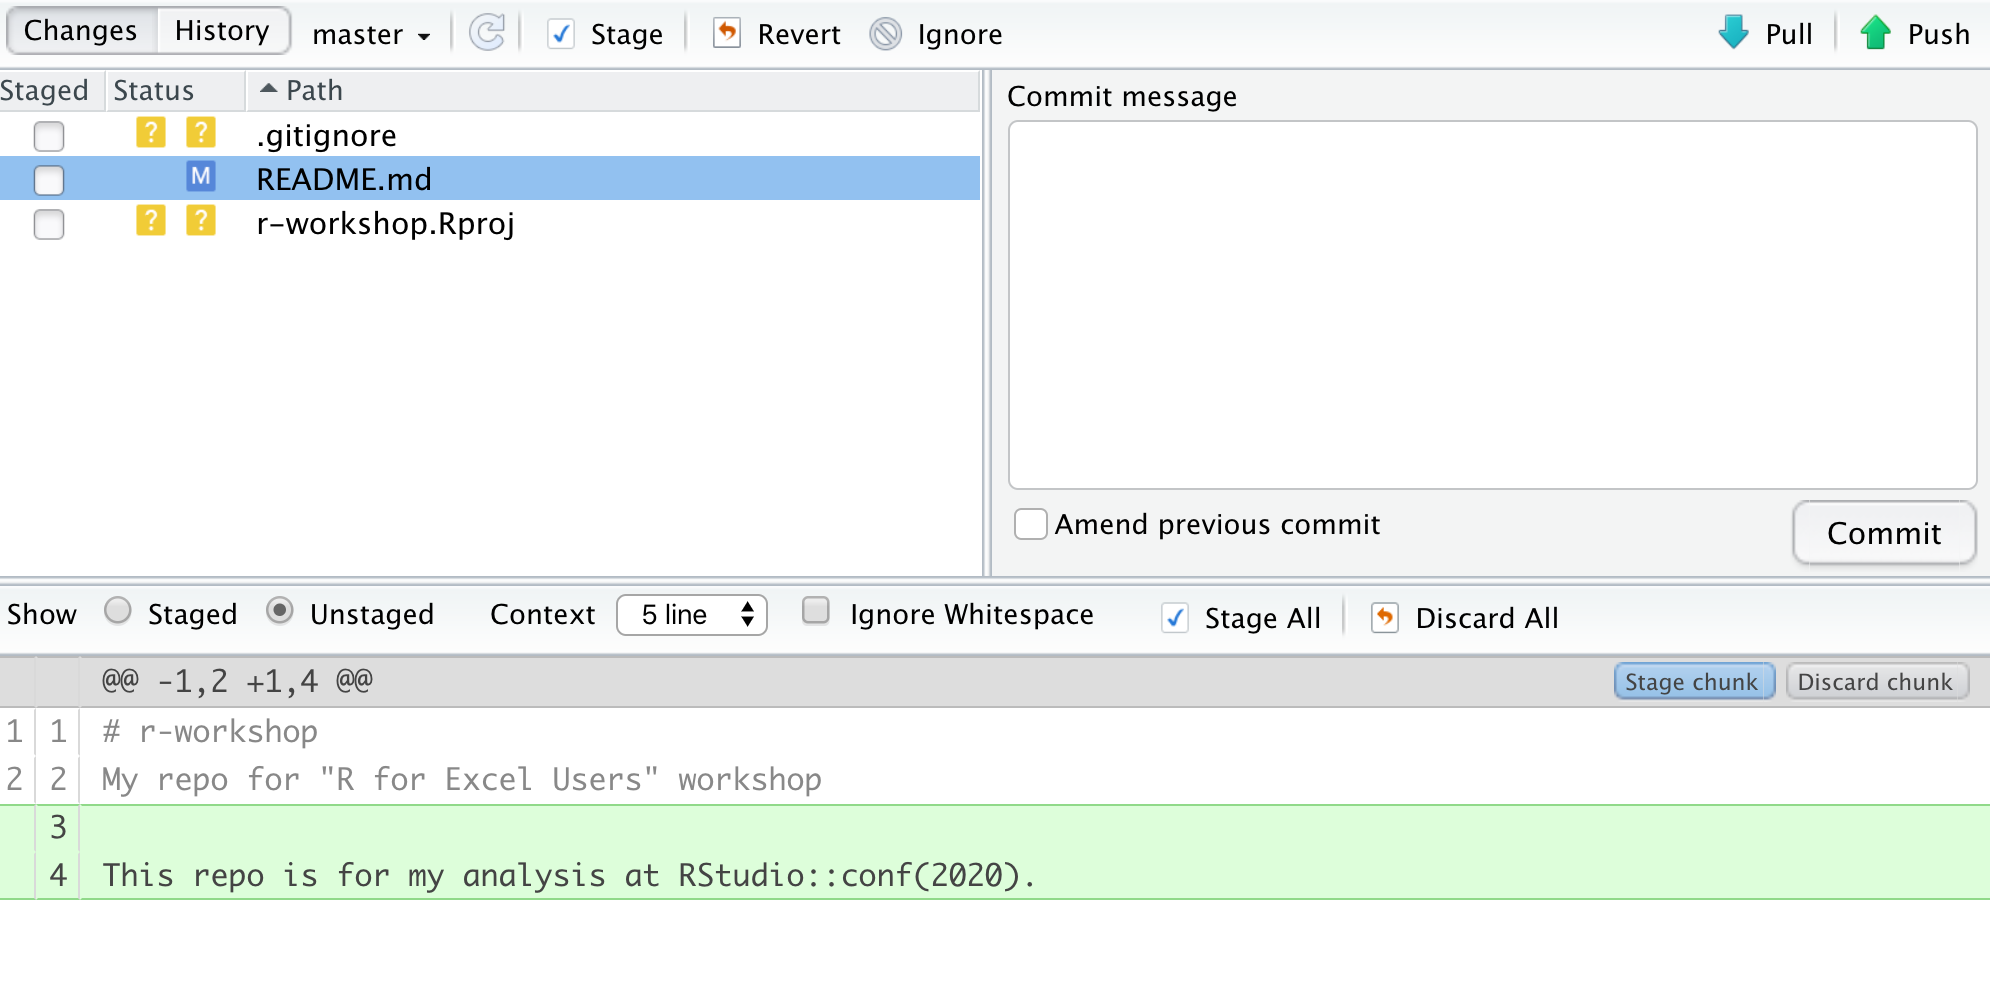Screen dimensions: 1990x984
Task: Check the Staged box for r-workshop.Rproj
Action: pos(49,224)
